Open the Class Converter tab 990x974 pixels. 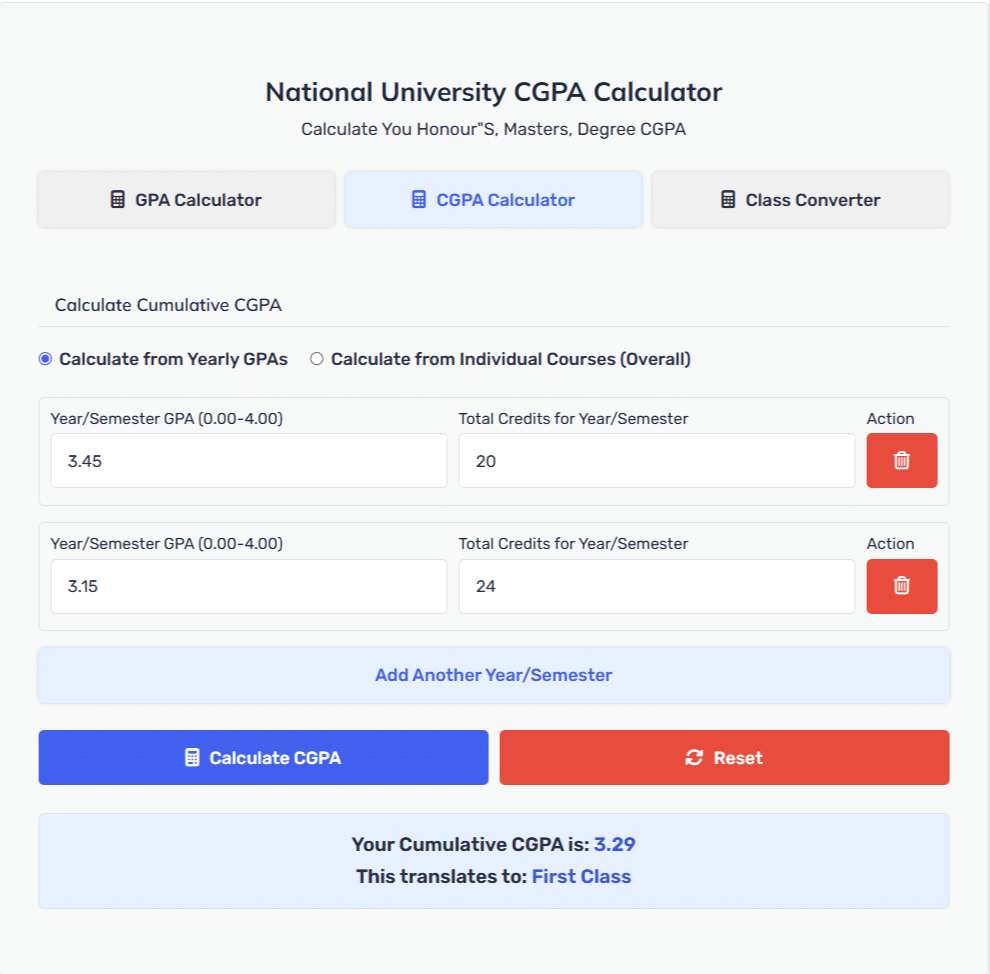[x=801, y=199]
